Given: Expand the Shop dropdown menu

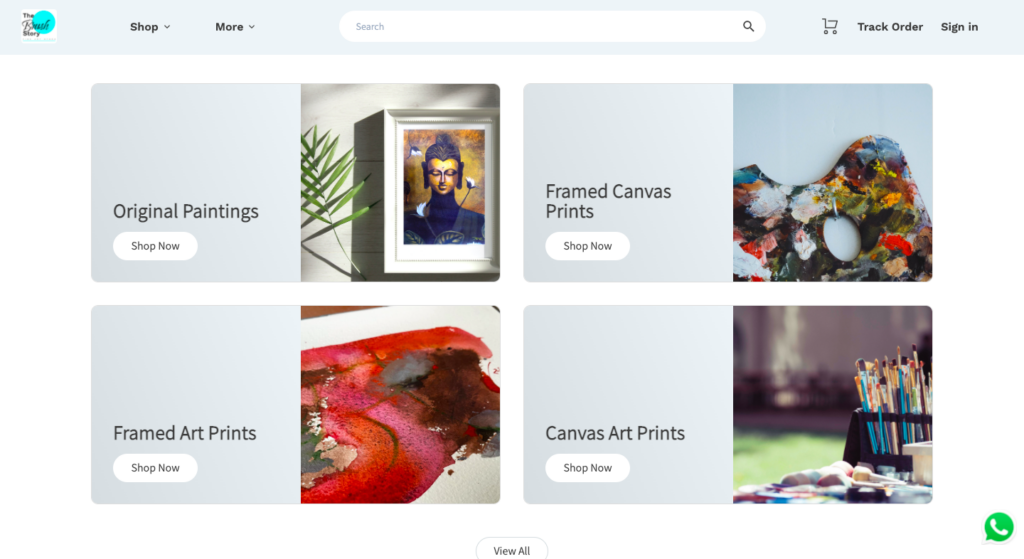Looking at the screenshot, I should [150, 27].
